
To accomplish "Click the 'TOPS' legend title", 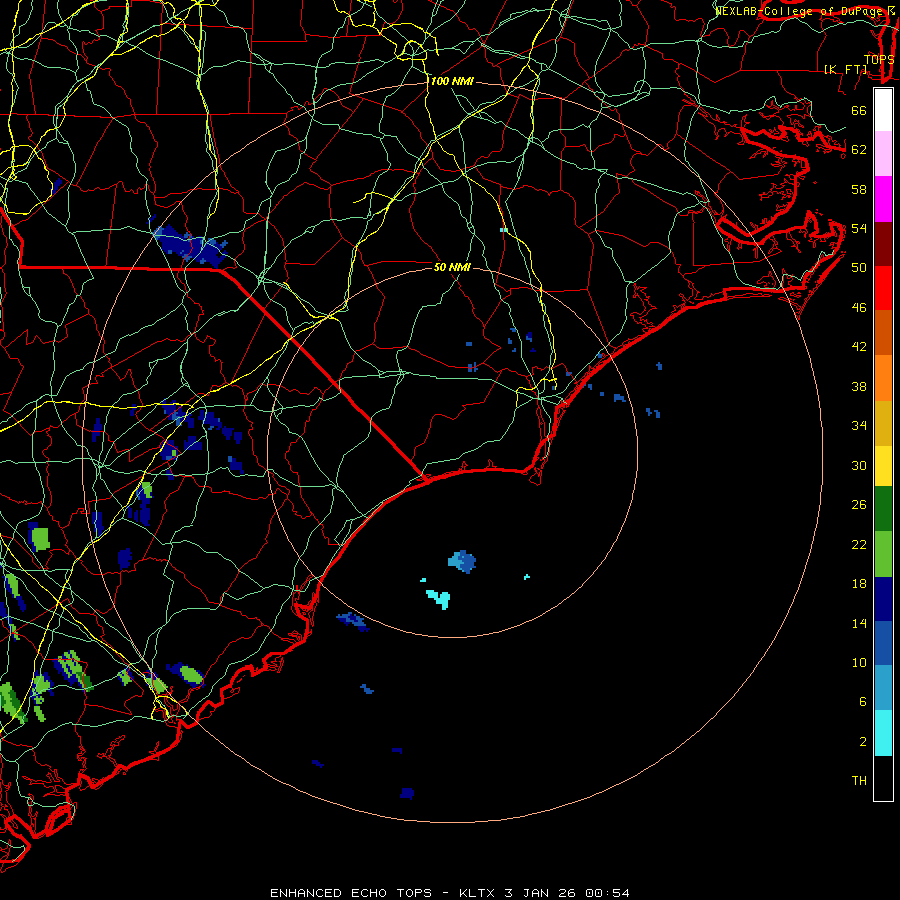I will coord(879,59).
